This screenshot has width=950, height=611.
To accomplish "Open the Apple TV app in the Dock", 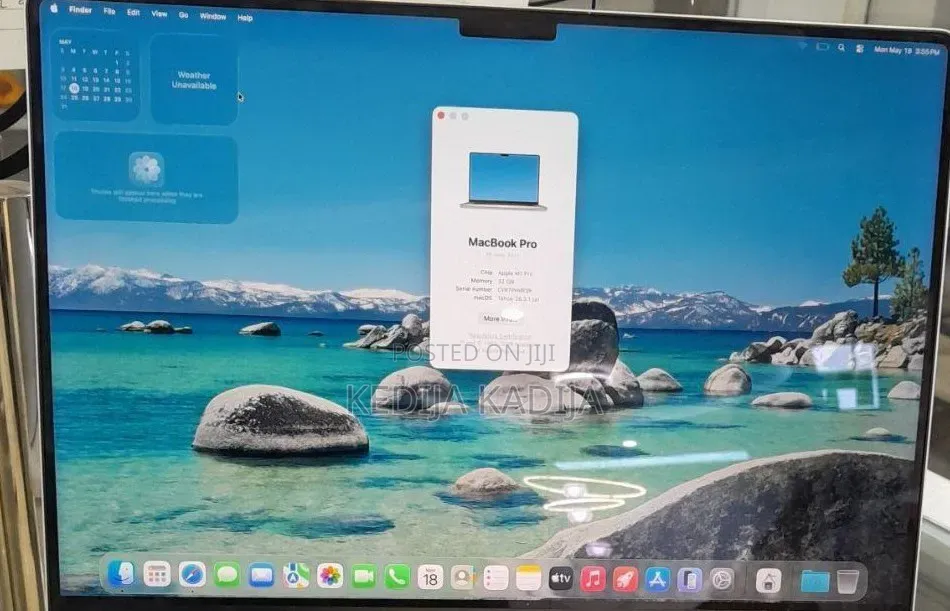I will (561, 579).
